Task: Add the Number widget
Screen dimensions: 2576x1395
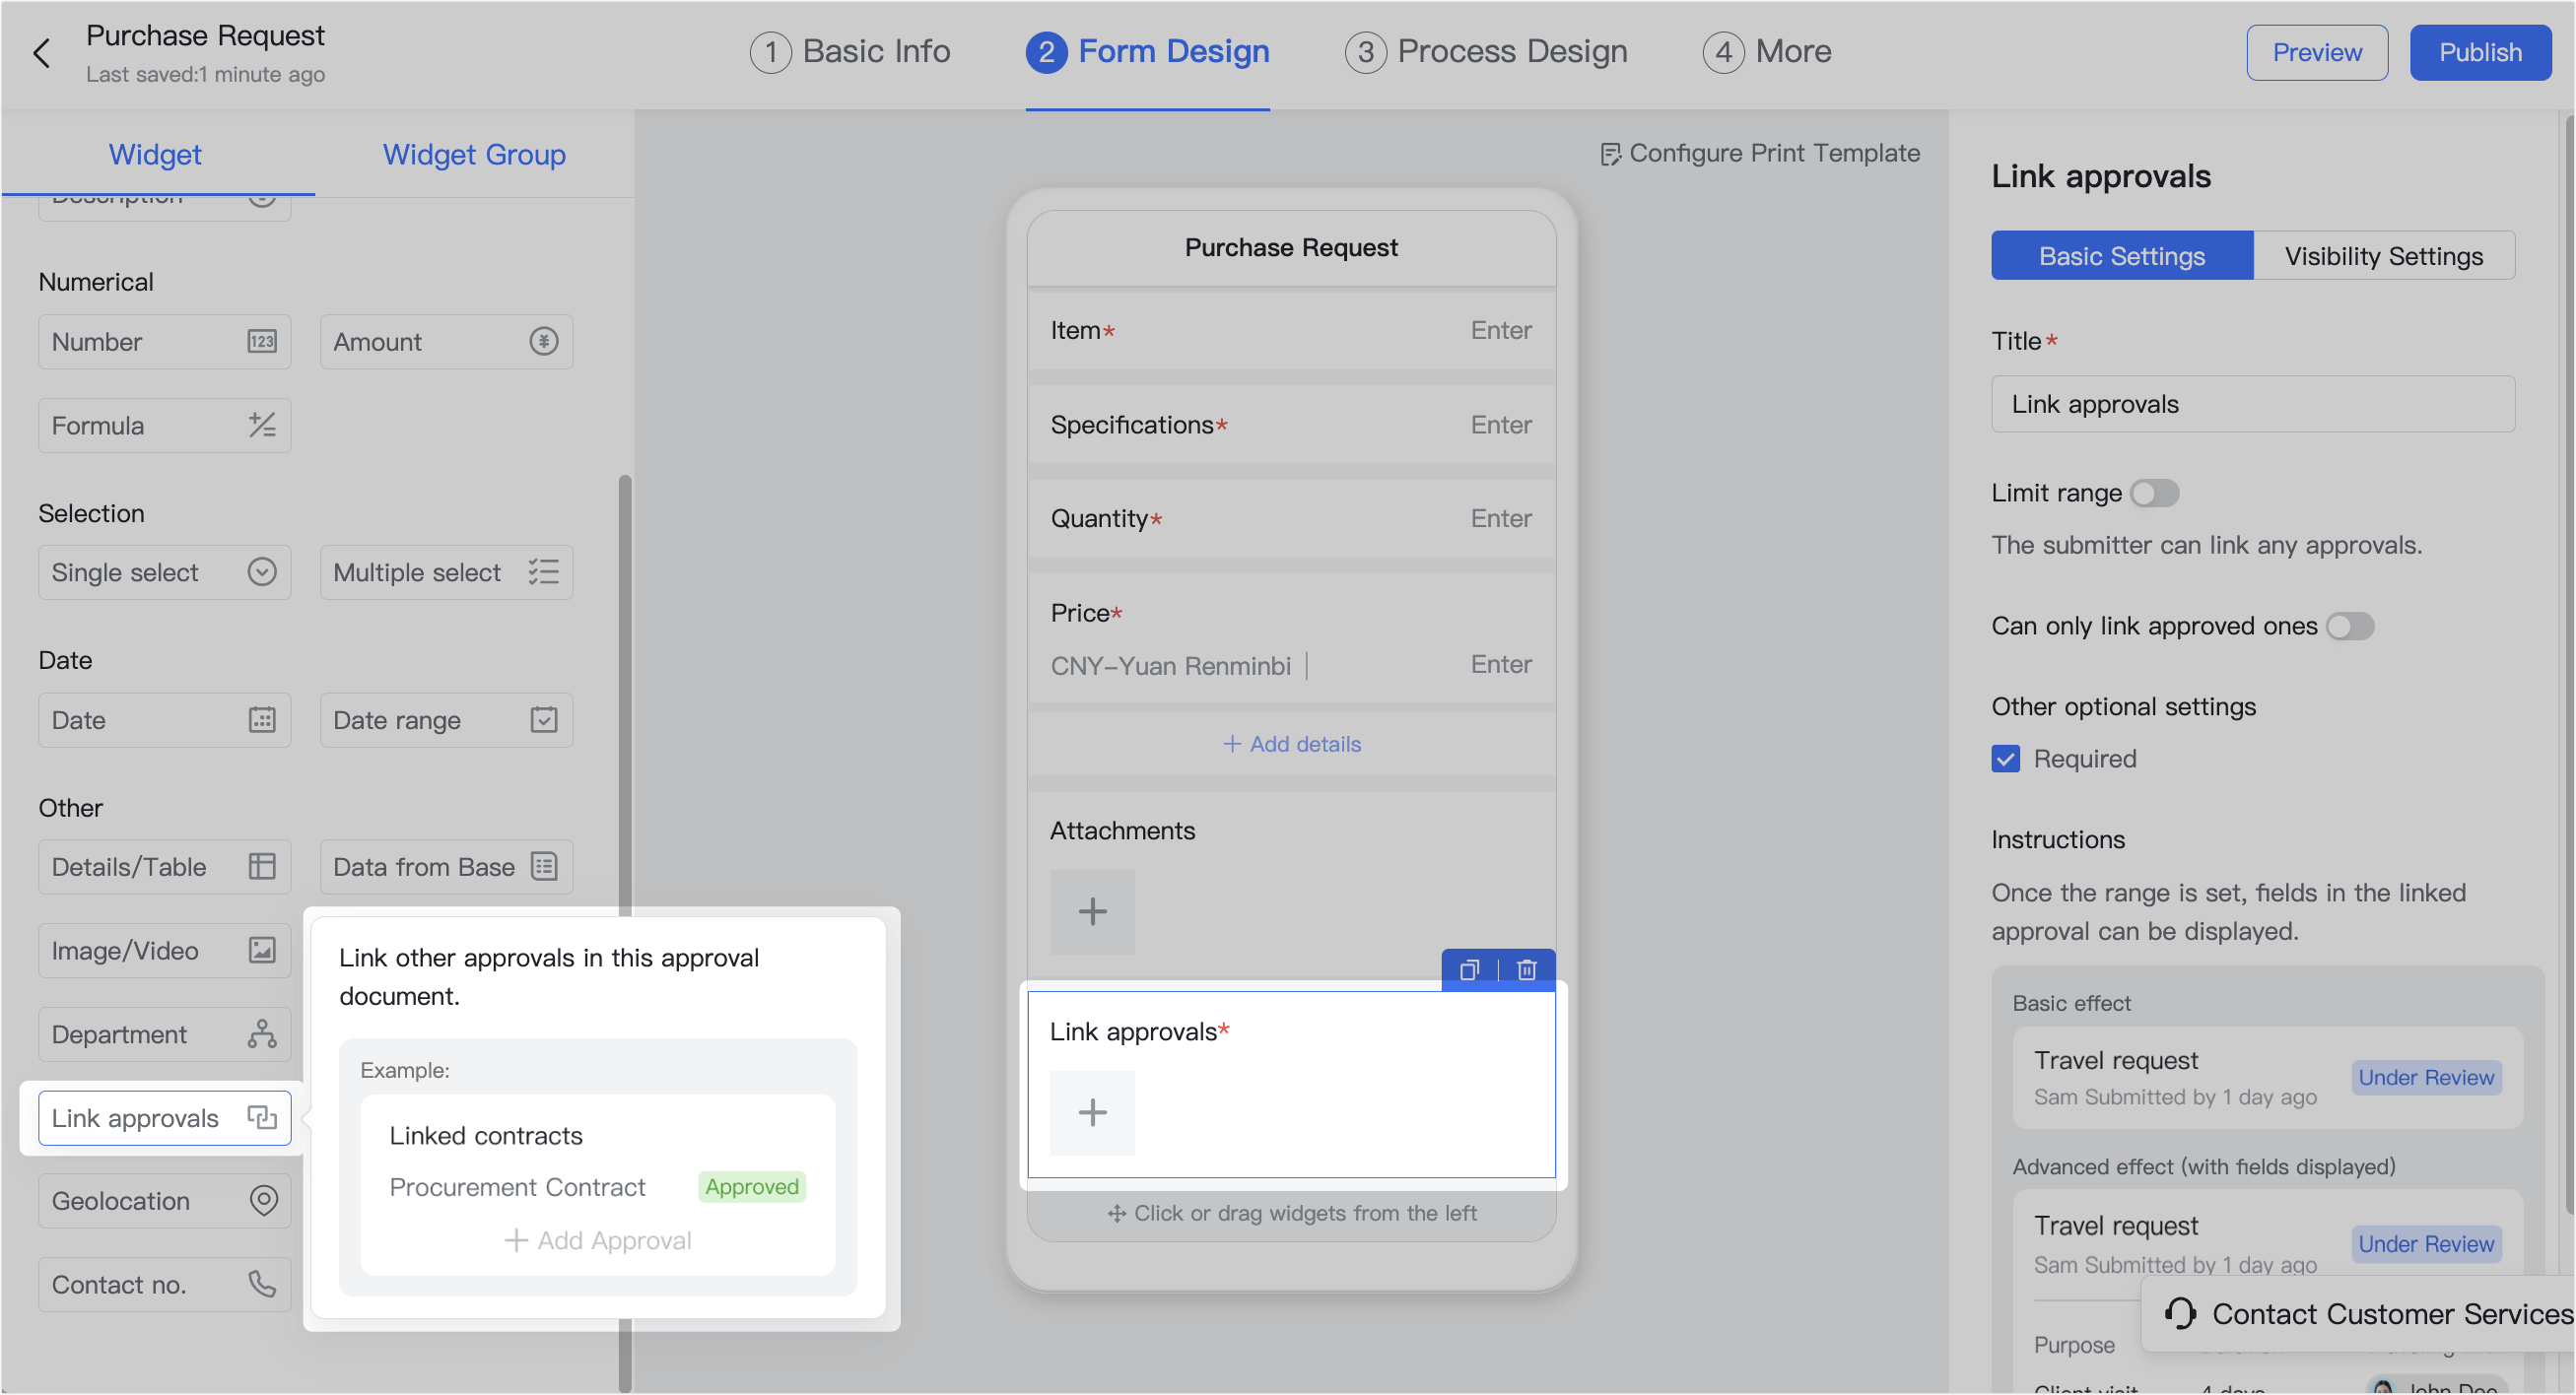Action: (x=165, y=342)
